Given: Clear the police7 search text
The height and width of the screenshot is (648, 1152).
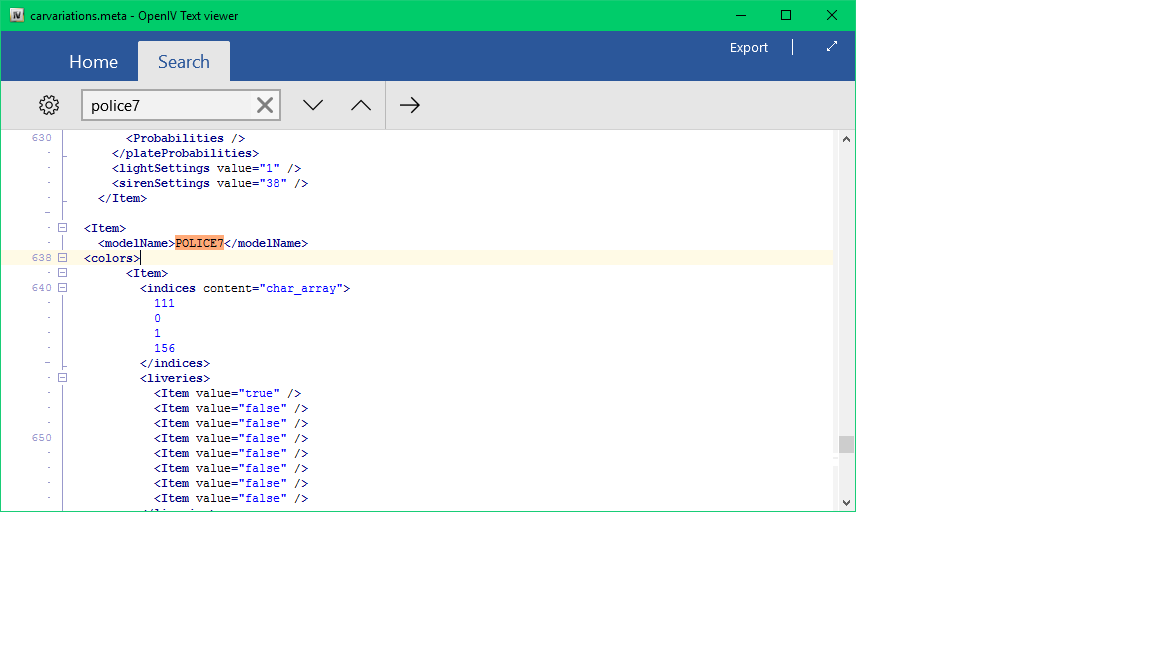Looking at the screenshot, I should [x=265, y=105].
